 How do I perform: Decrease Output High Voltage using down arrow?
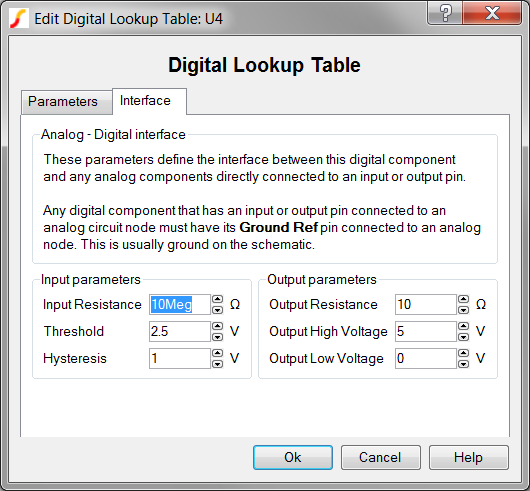pos(463,337)
